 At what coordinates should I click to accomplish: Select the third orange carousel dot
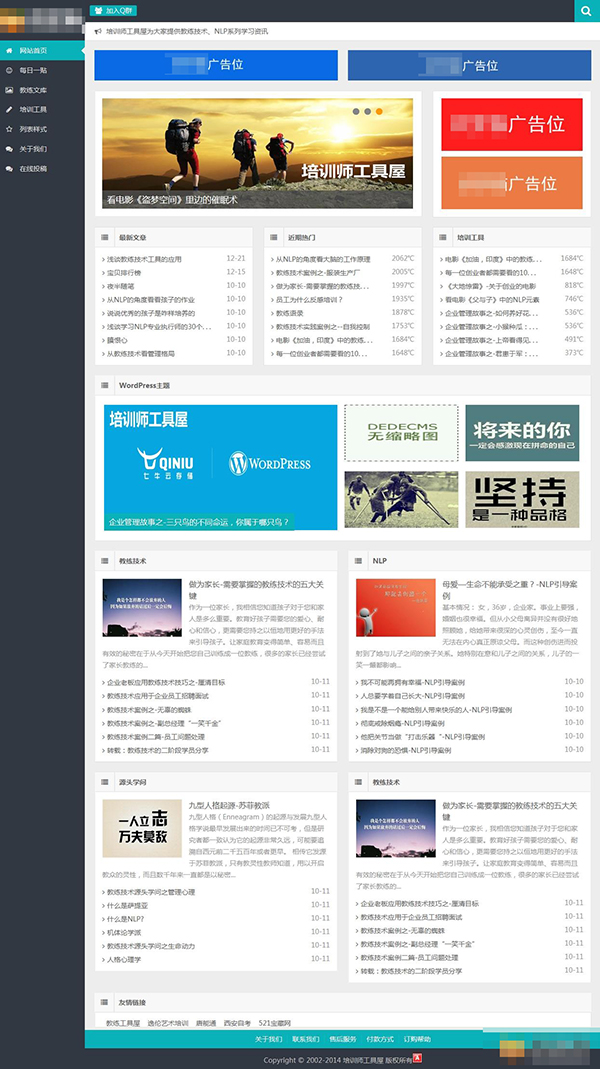pos(380,111)
